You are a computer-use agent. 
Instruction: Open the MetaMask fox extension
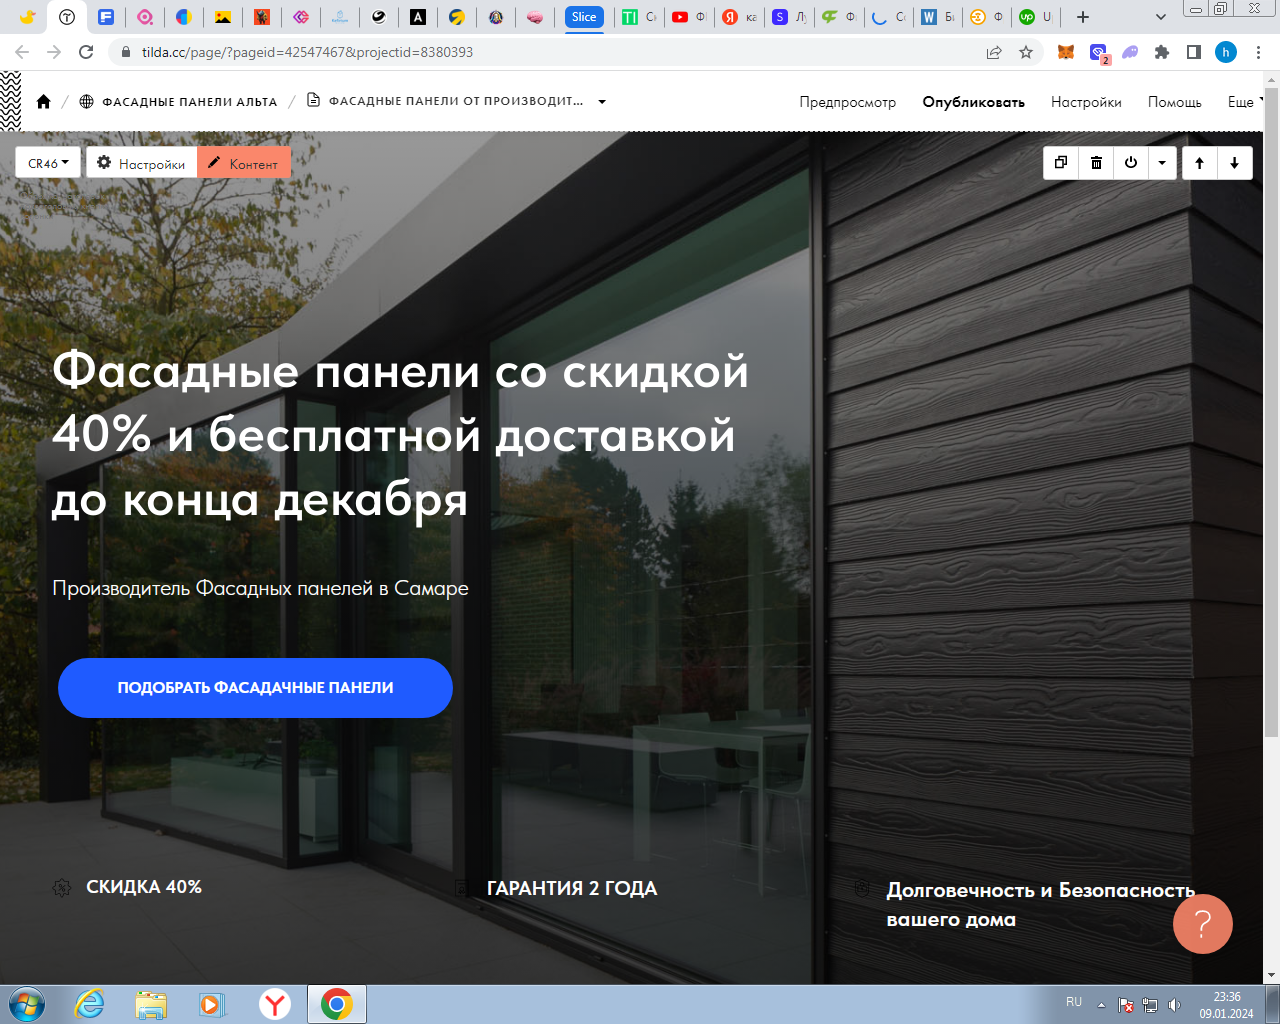coord(1066,52)
